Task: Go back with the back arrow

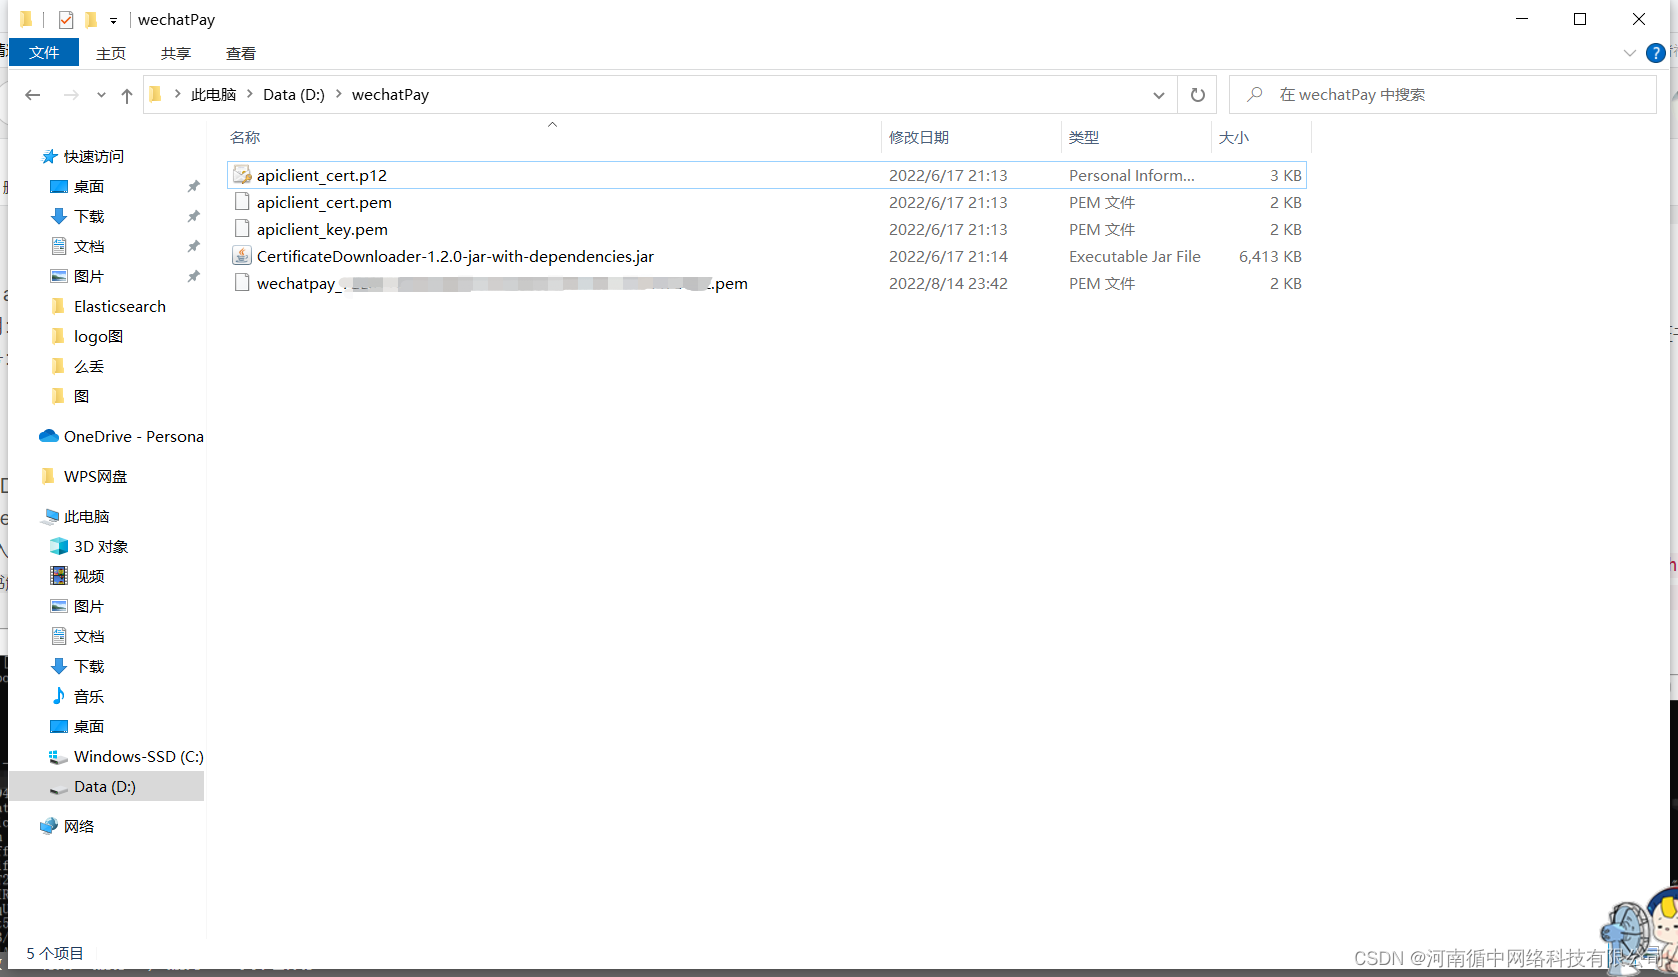Action: pyautogui.click(x=33, y=95)
